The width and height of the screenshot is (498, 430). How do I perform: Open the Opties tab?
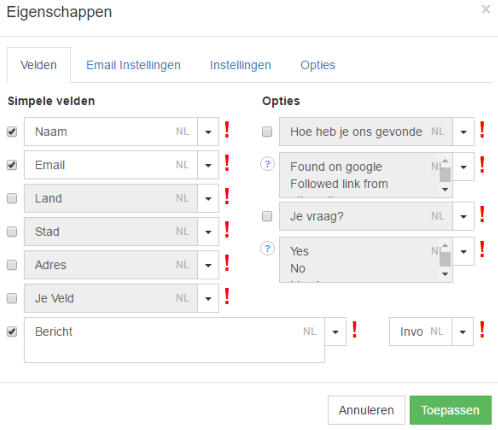coord(318,65)
